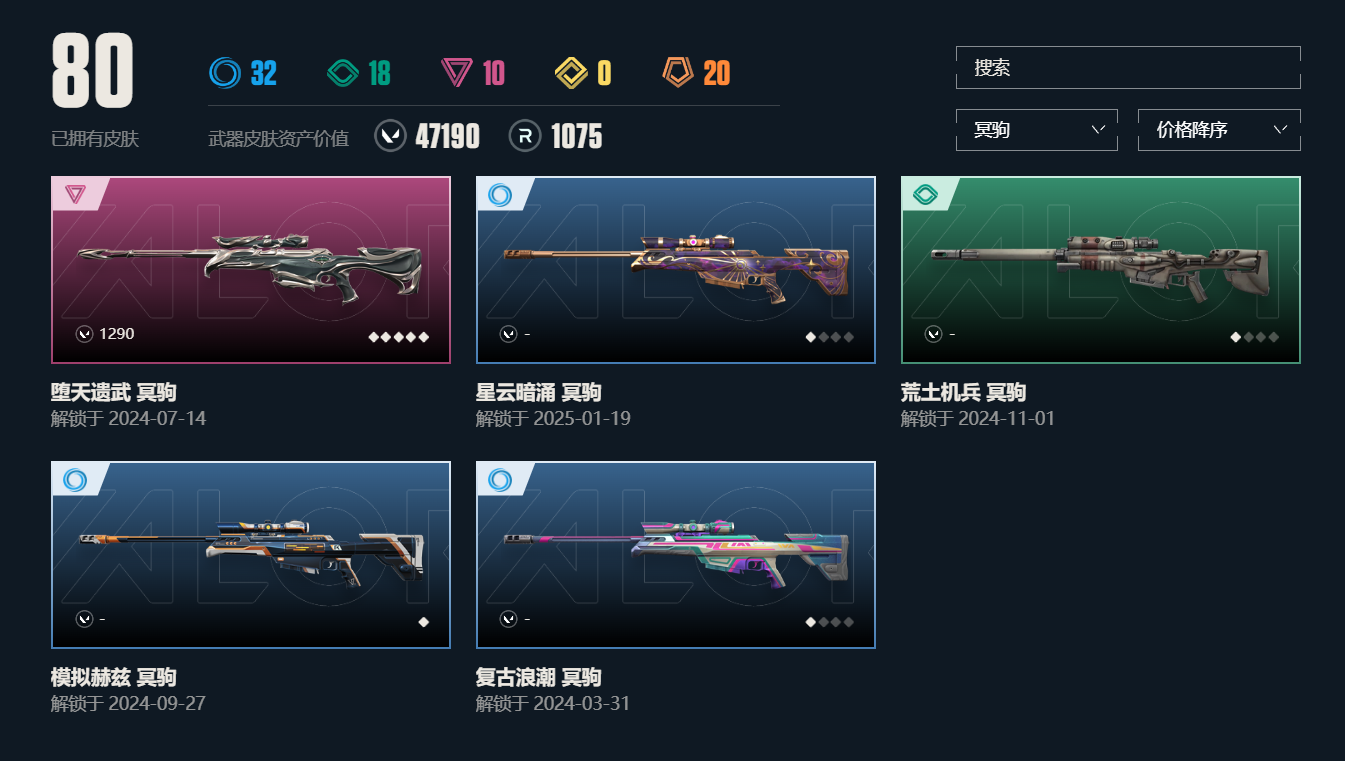
Task: Click the green Deluxe tier icon showing 18
Action: tap(343, 73)
